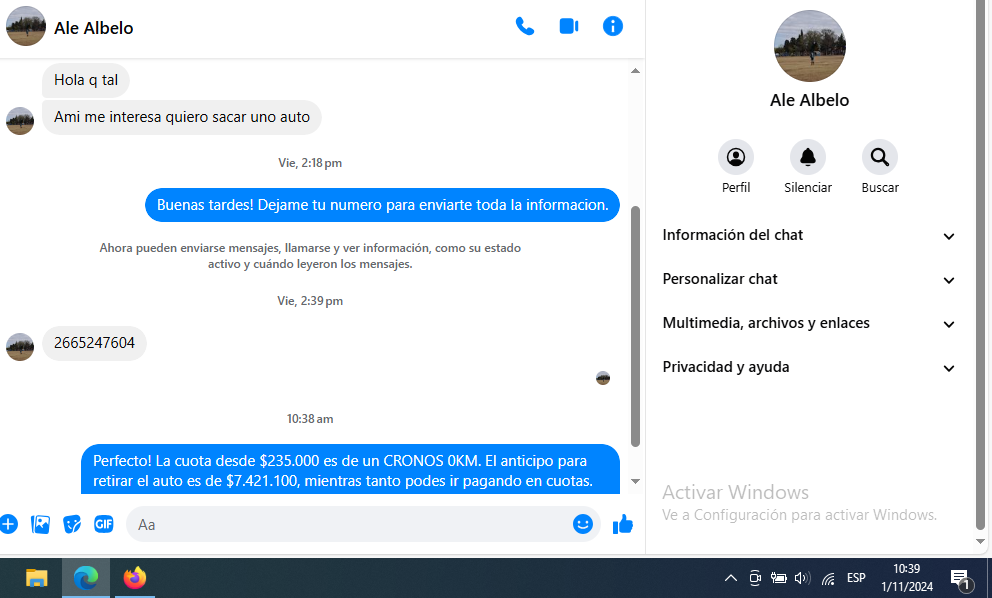The image size is (992, 598).
Task: Start a voice call with Ale Albelo
Action: pos(524,26)
